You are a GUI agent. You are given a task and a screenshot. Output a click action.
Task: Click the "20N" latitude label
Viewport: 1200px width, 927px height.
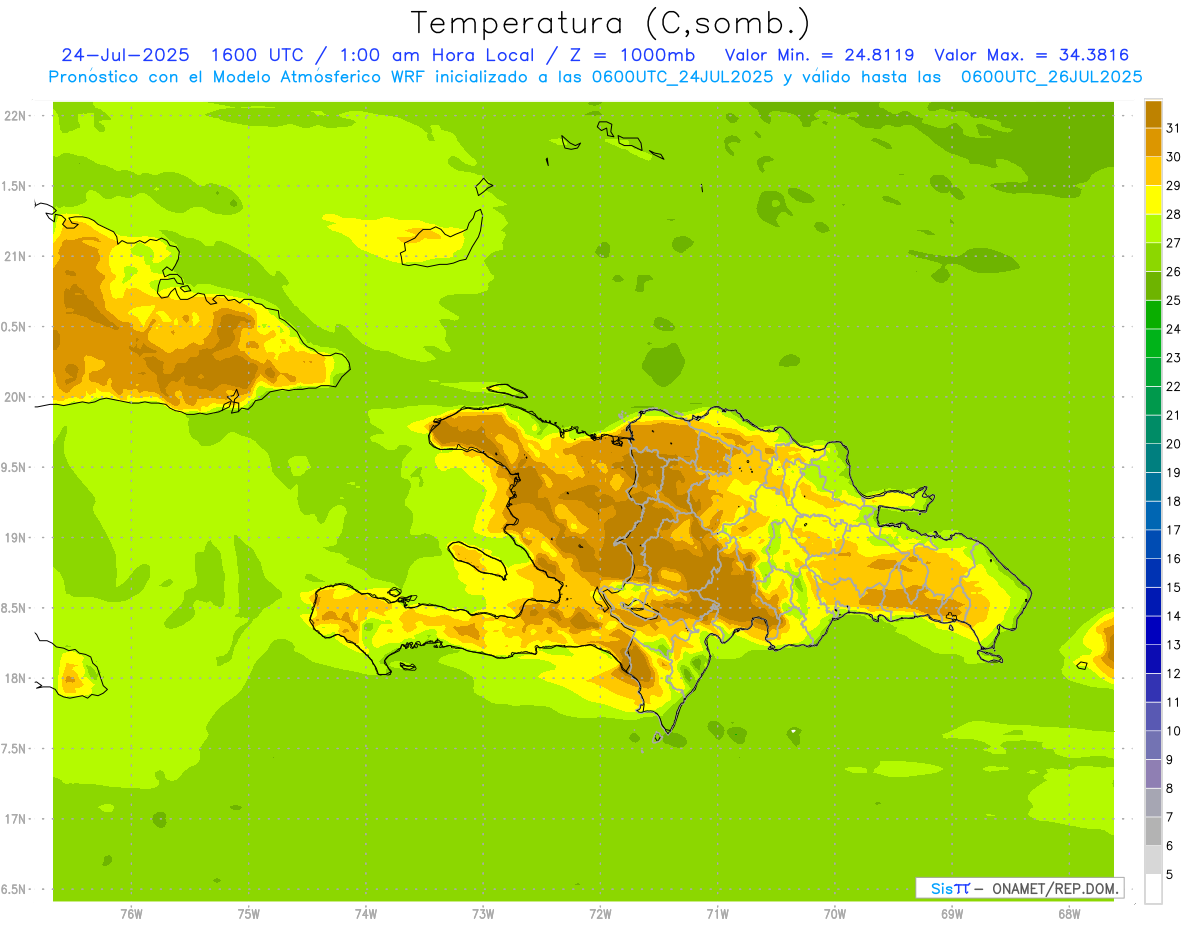(x=16, y=397)
